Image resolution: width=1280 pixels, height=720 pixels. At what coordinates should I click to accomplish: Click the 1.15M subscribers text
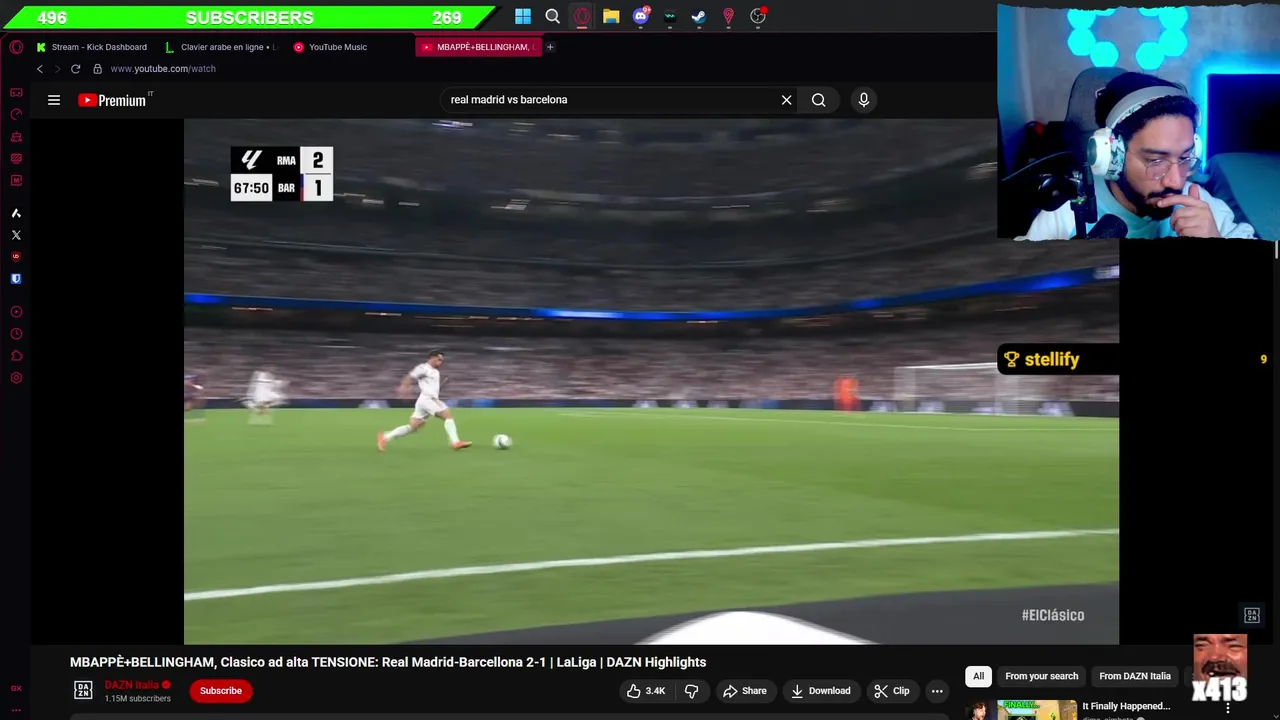pos(137,698)
